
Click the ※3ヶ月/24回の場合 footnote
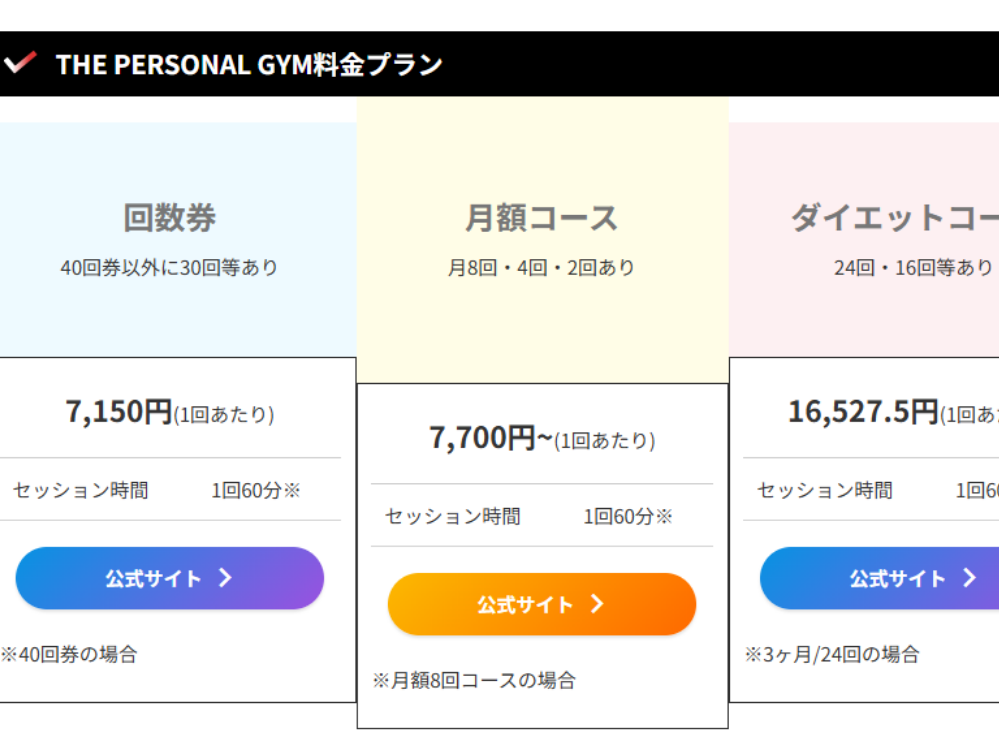click(832, 655)
